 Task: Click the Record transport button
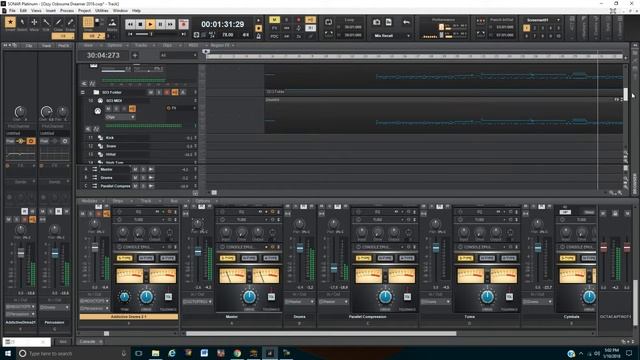(x=183, y=24)
